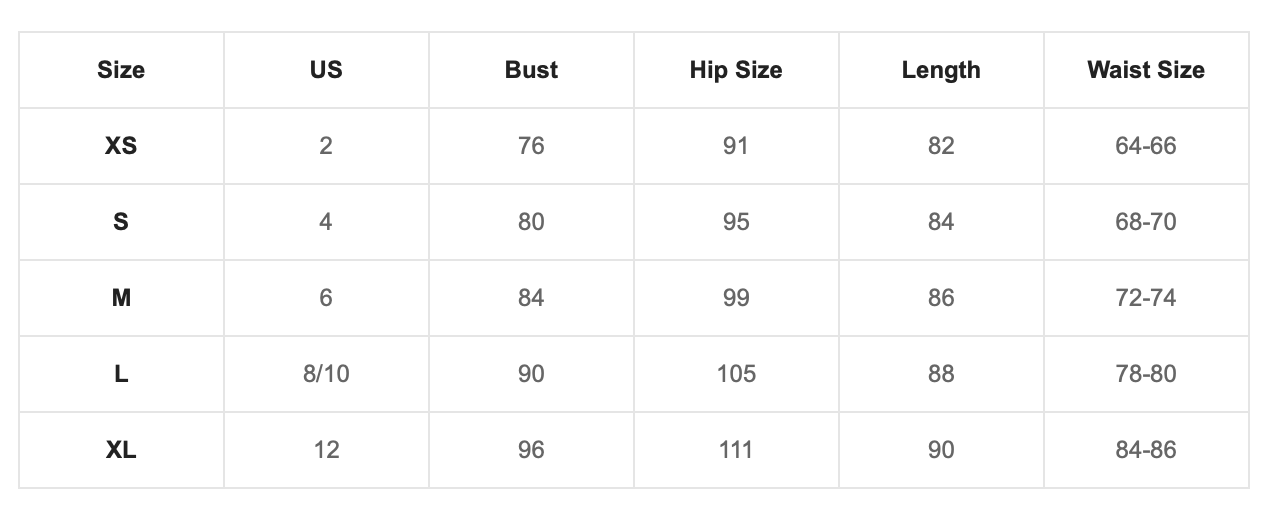Click the US size 12 cell
The width and height of the screenshot is (1276, 516).
(x=326, y=450)
